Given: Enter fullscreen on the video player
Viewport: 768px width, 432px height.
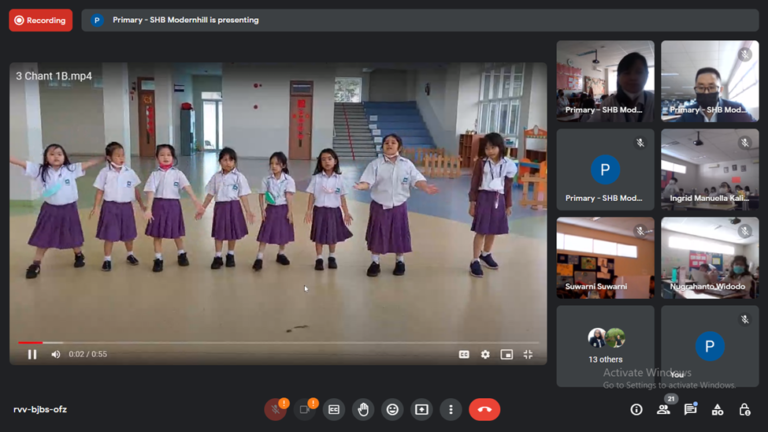Looking at the screenshot, I should coord(528,354).
